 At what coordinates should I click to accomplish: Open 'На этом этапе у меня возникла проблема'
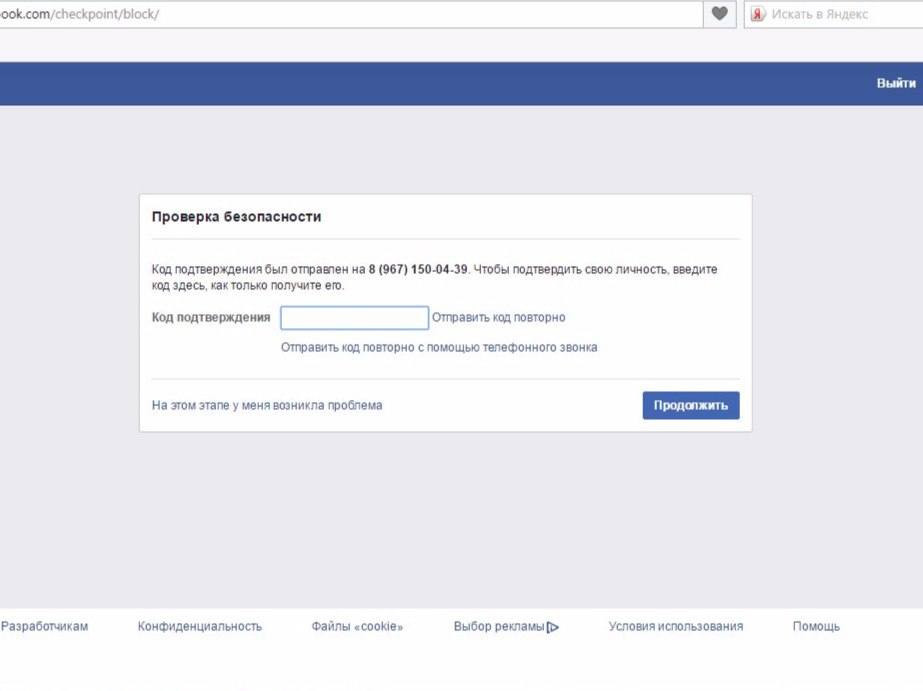pos(267,405)
